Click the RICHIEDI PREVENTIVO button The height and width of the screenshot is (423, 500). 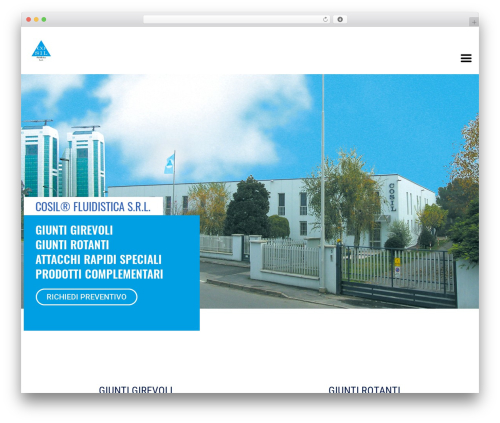[x=86, y=297]
